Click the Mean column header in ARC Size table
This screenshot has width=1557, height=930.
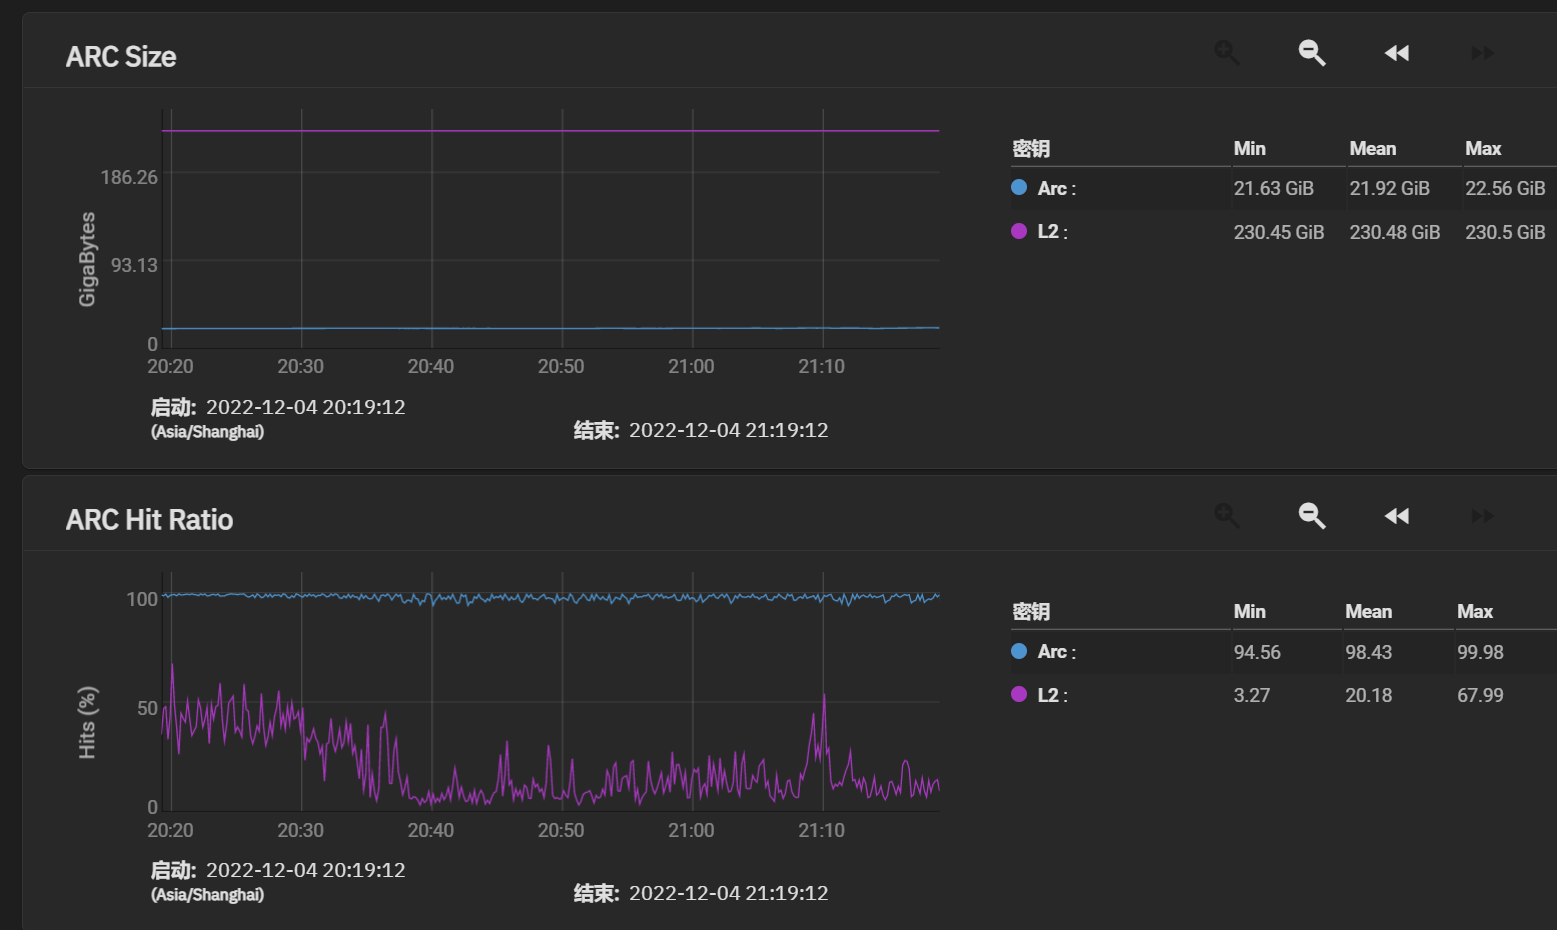(1372, 149)
